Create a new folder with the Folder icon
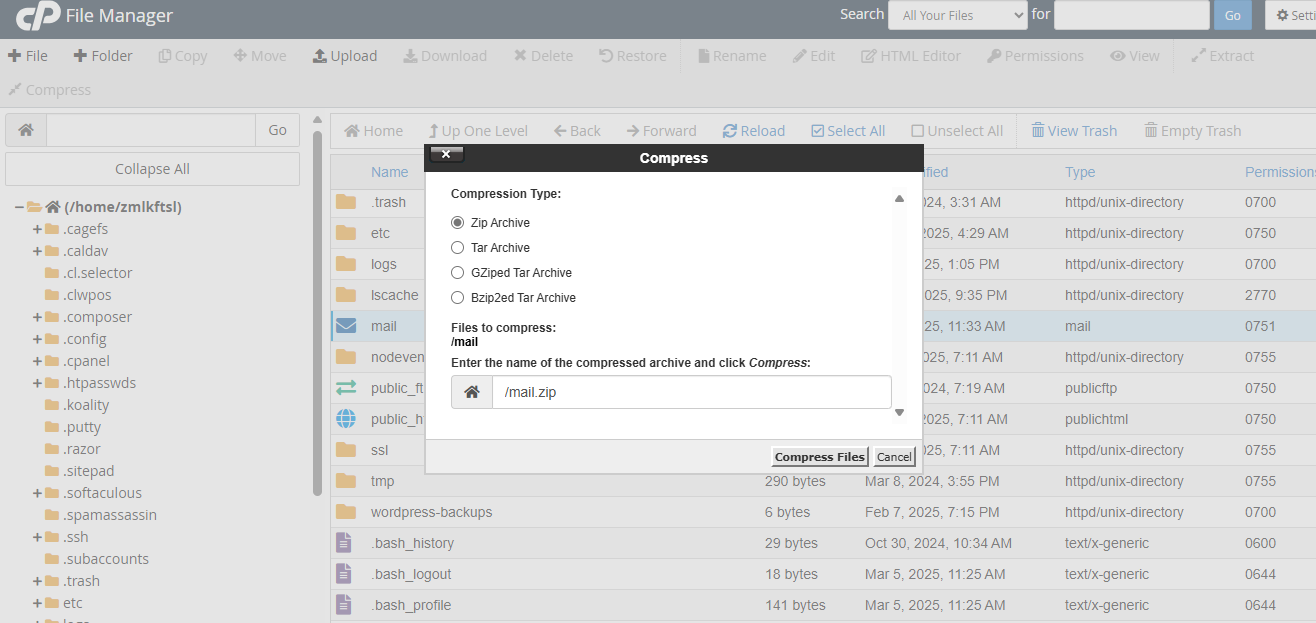1316x623 pixels. point(80,56)
